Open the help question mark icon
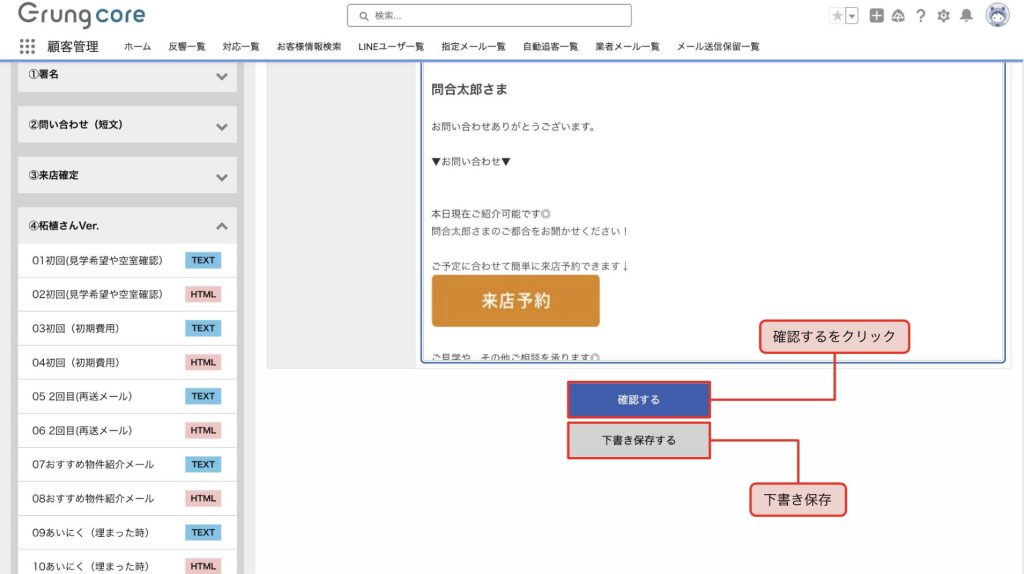Image resolution: width=1024 pixels, height=574 pixels. [x=920, y=16]
